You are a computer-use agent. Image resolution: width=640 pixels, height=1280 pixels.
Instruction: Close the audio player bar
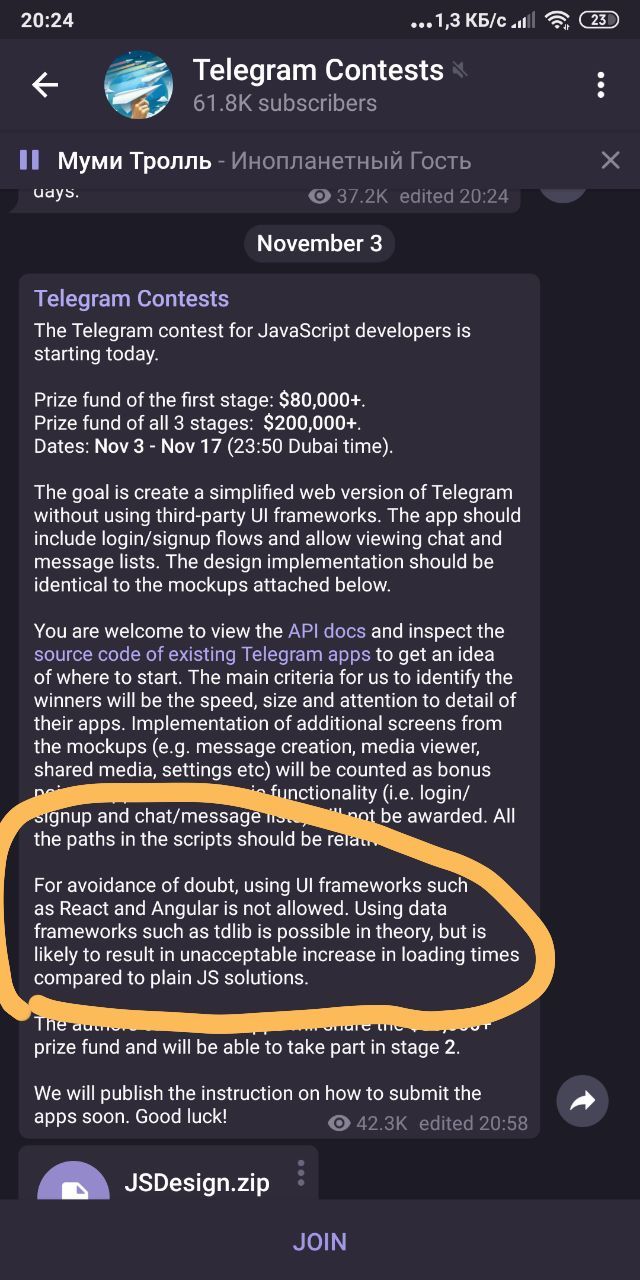pyautogui.click(x=609, y=160)
